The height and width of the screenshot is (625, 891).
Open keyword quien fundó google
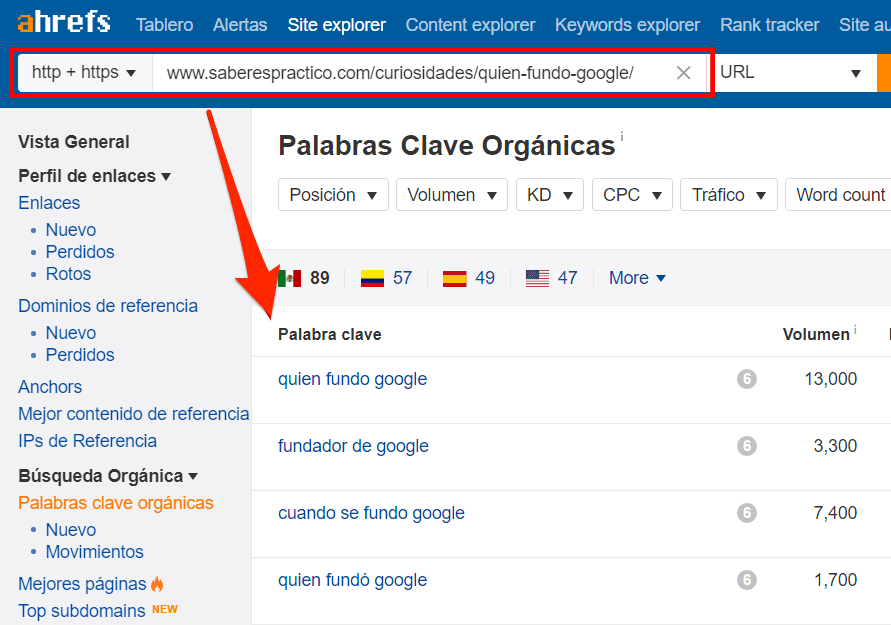[x=352, y=581]
